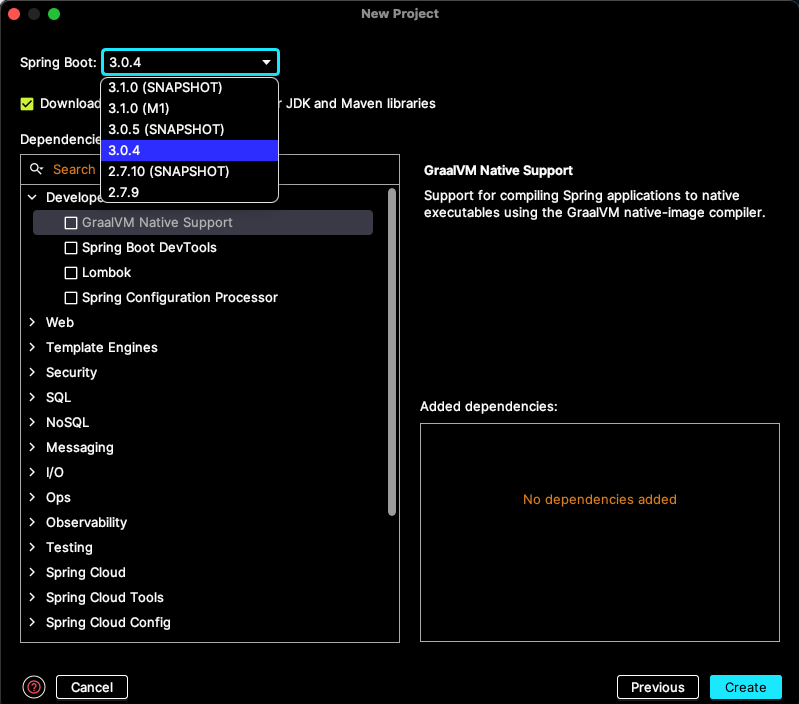Select version 2.7.9
Viewport: 799px width, 704px height.
click(190, 192)
